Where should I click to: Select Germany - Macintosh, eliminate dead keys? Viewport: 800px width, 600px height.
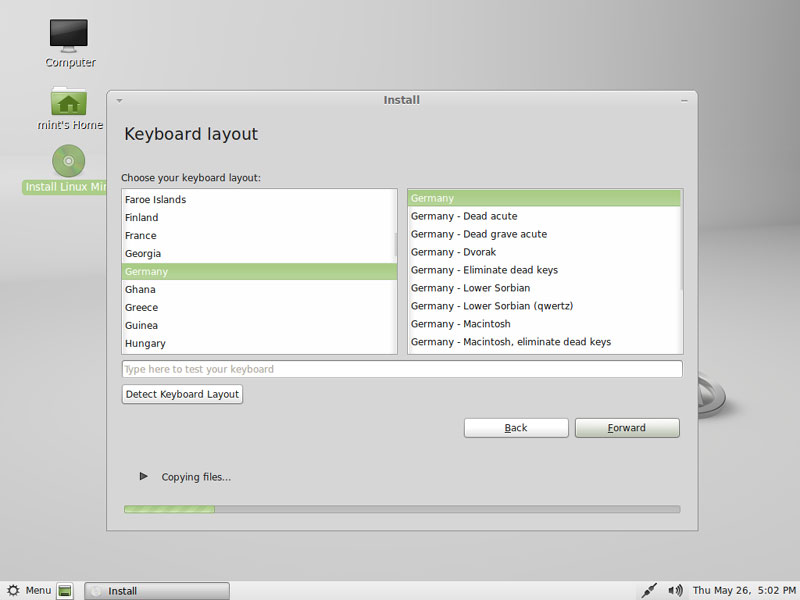pyautogui.click(x=544, y=341)
